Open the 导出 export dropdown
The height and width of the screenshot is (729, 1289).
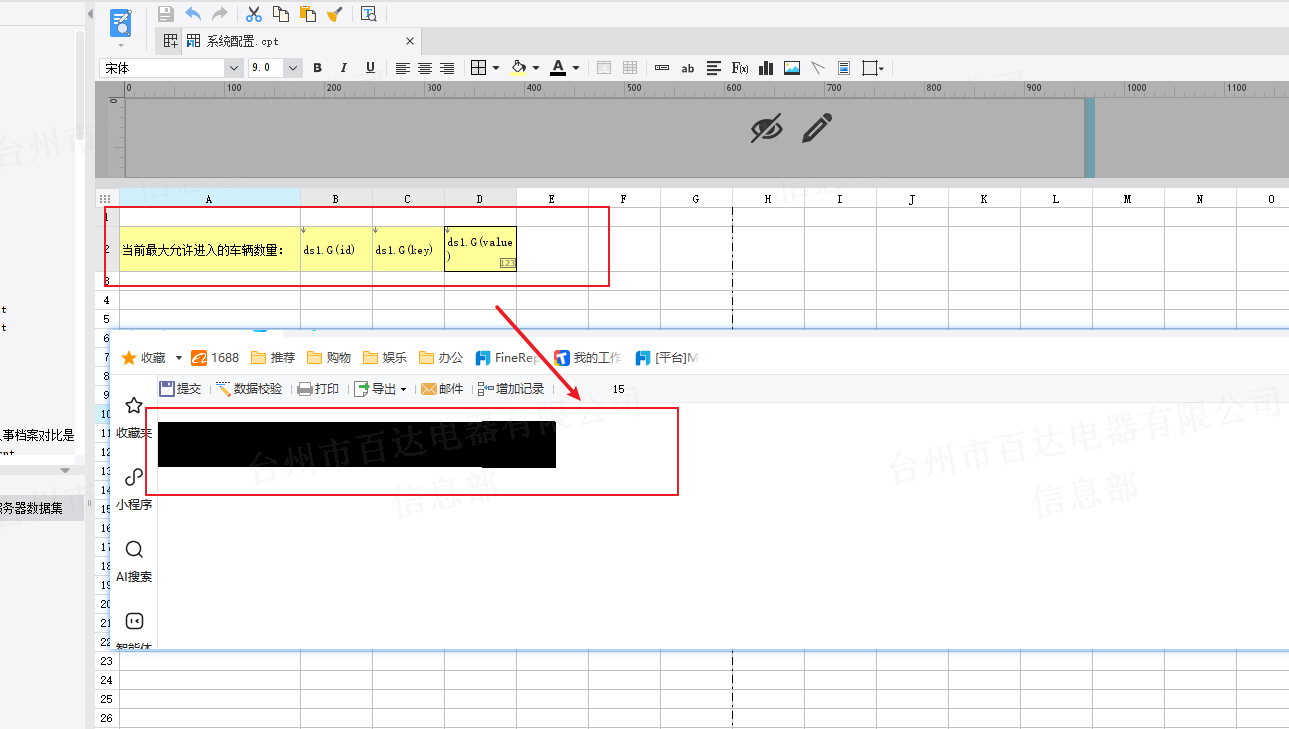click(x=381, y=389)
